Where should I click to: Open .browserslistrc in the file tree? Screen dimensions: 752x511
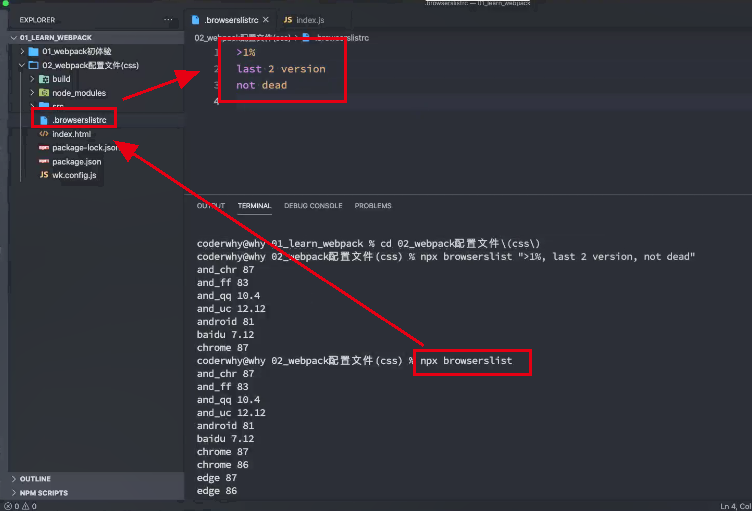pos(79,120)
